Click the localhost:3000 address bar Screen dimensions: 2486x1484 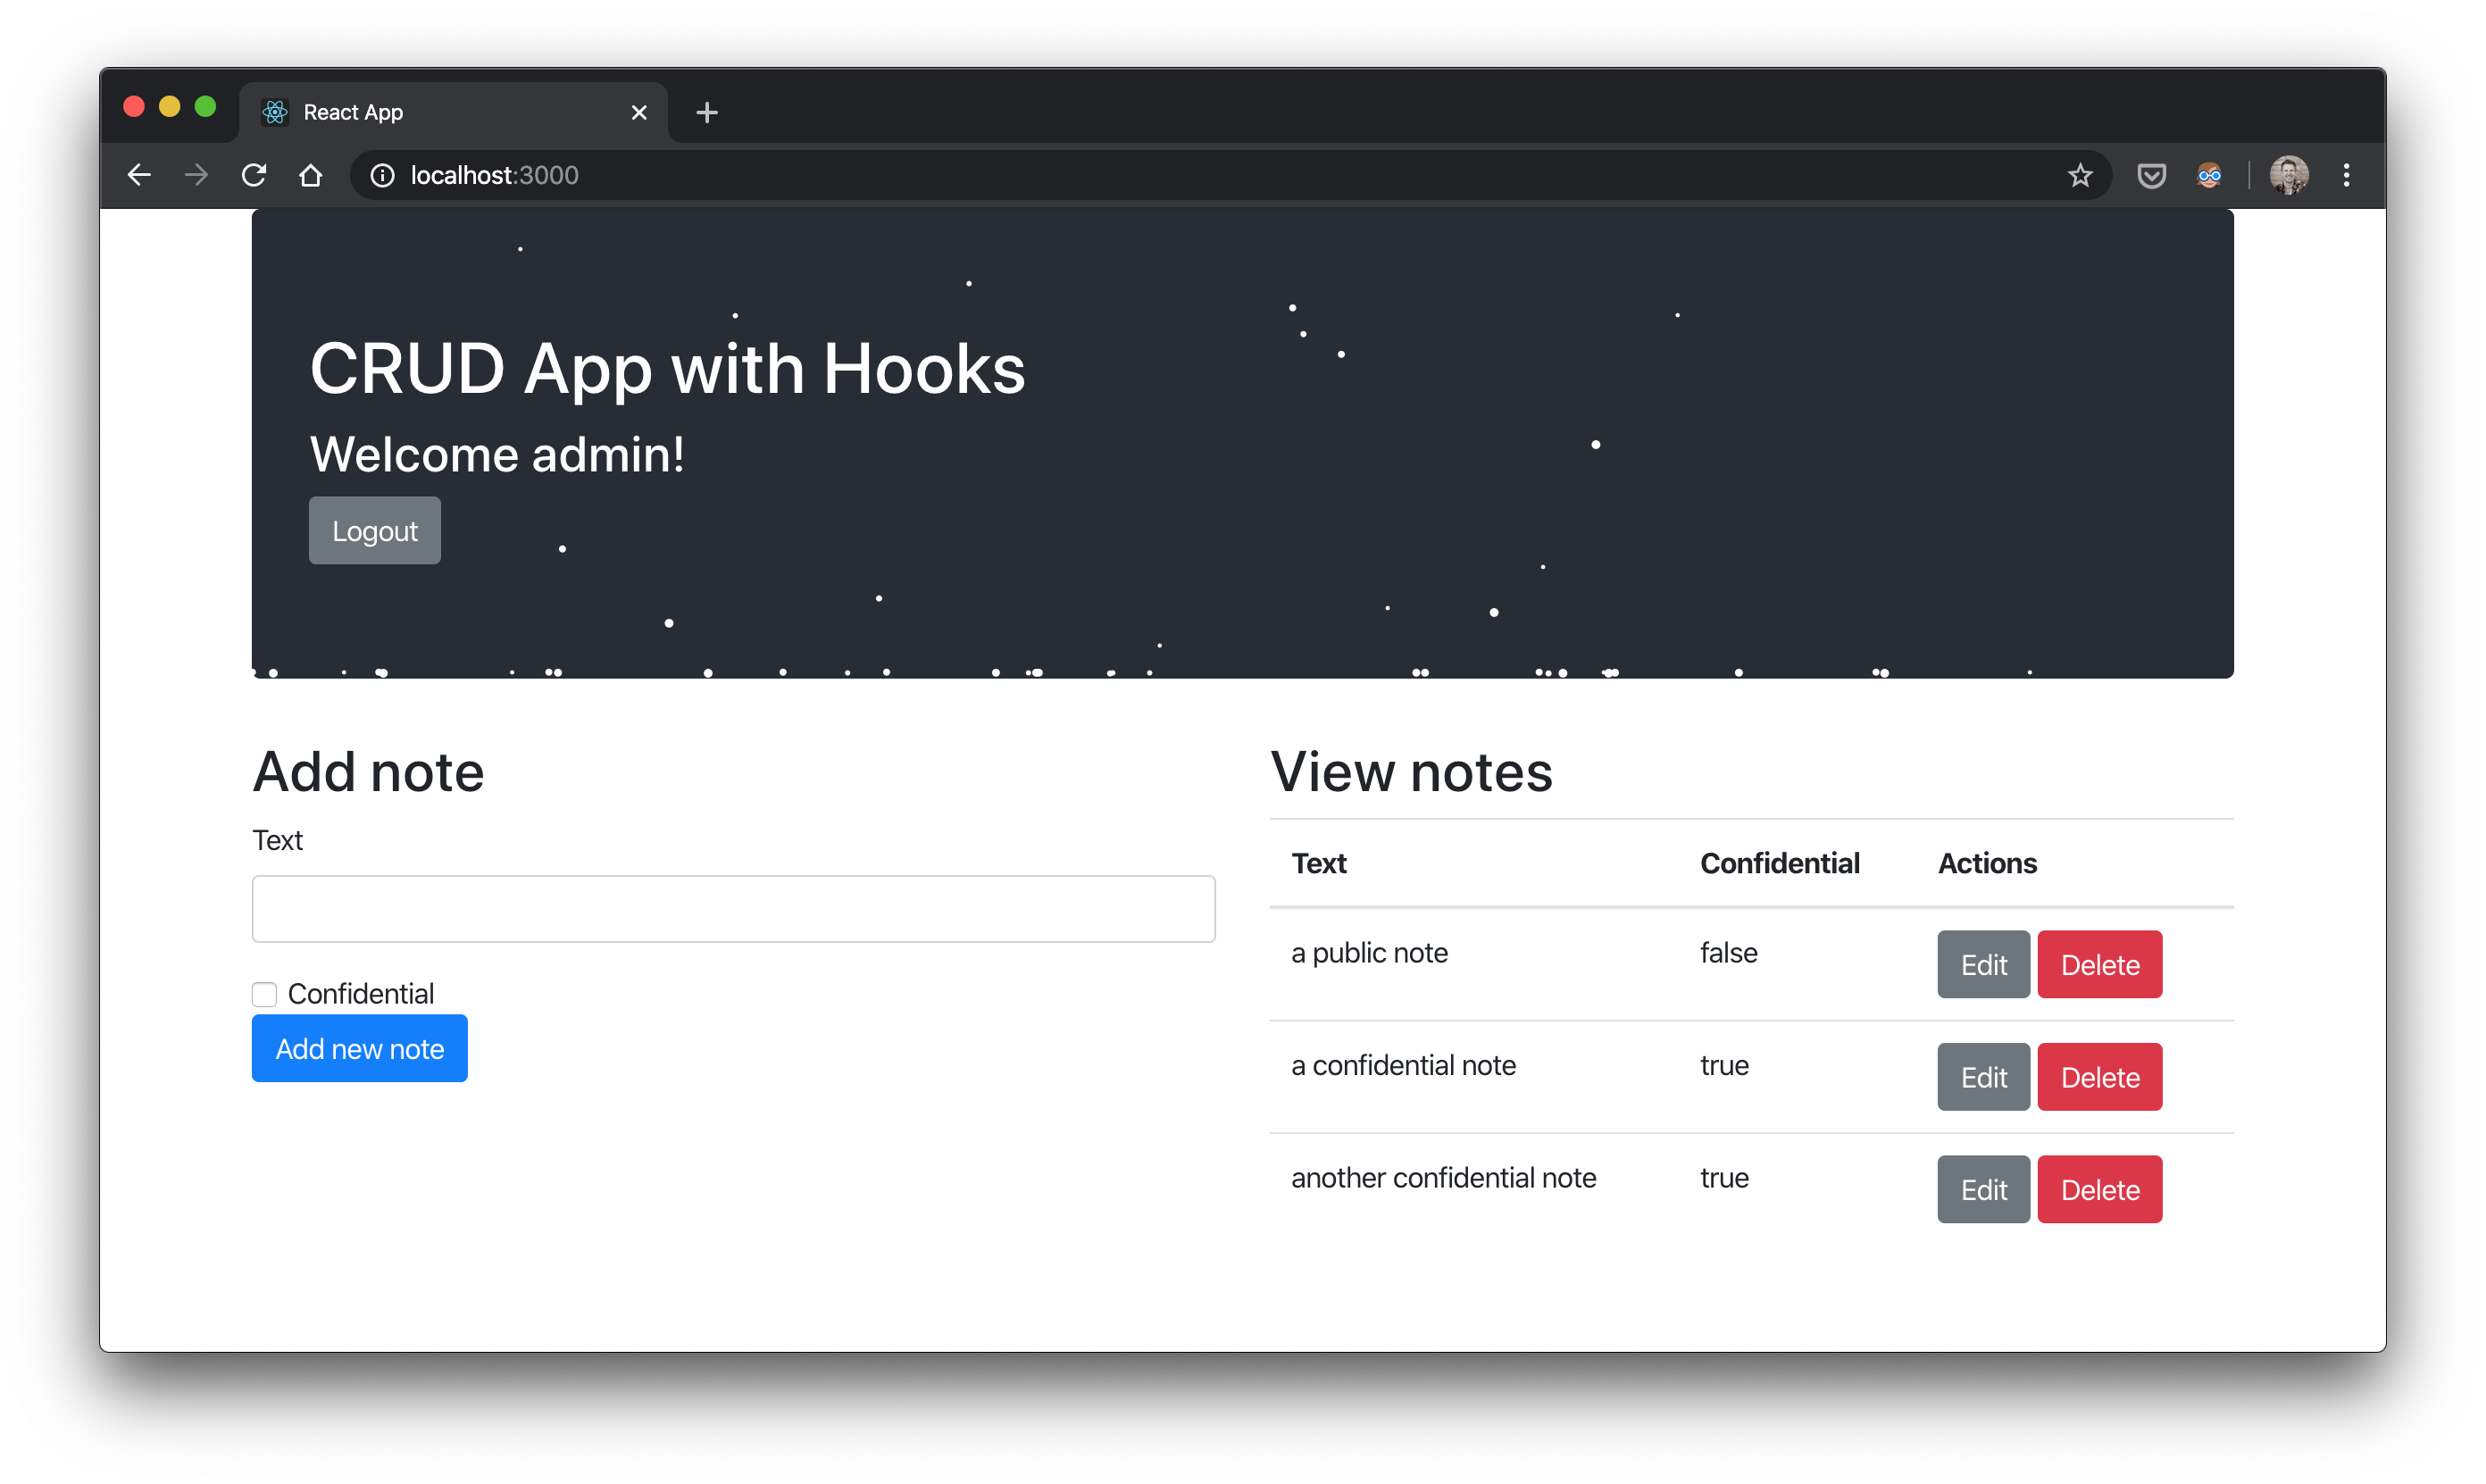1230,175
